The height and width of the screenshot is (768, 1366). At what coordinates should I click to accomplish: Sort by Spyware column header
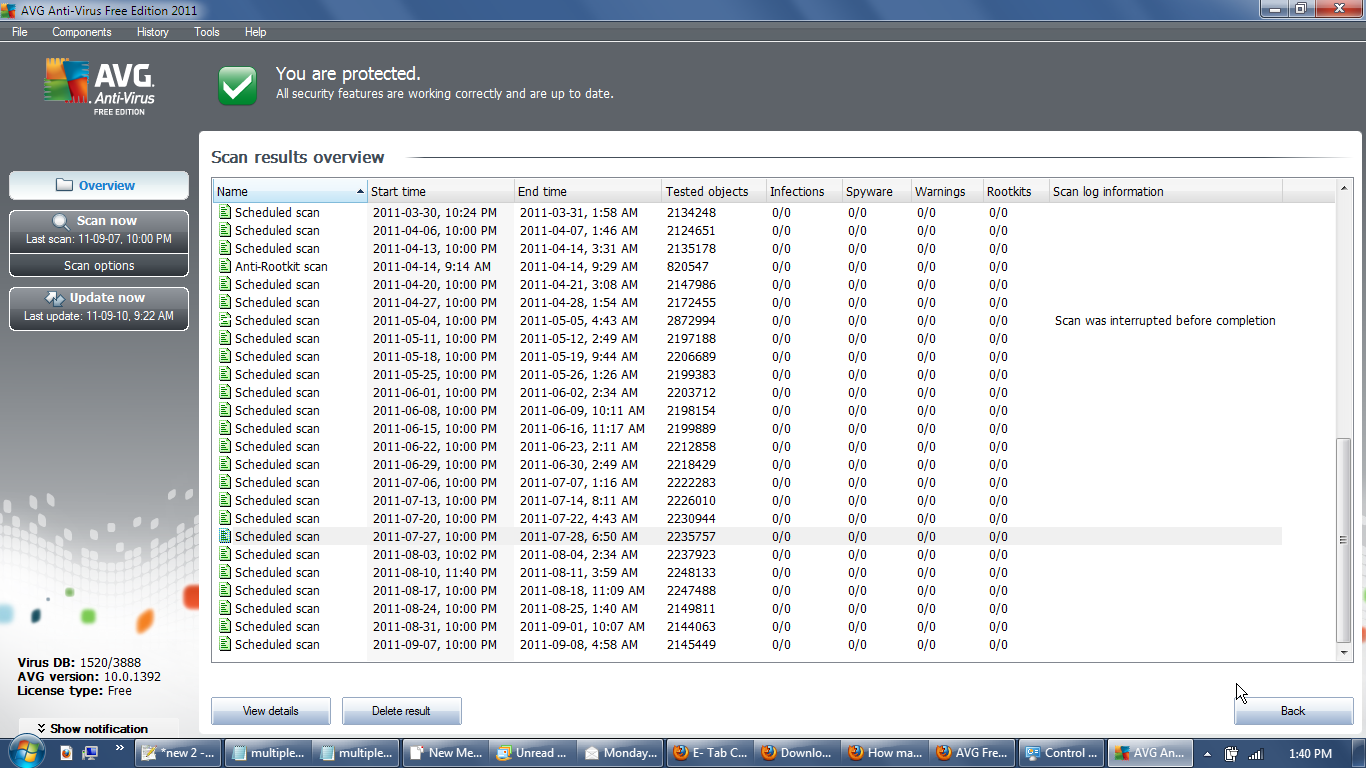(876, 191)
